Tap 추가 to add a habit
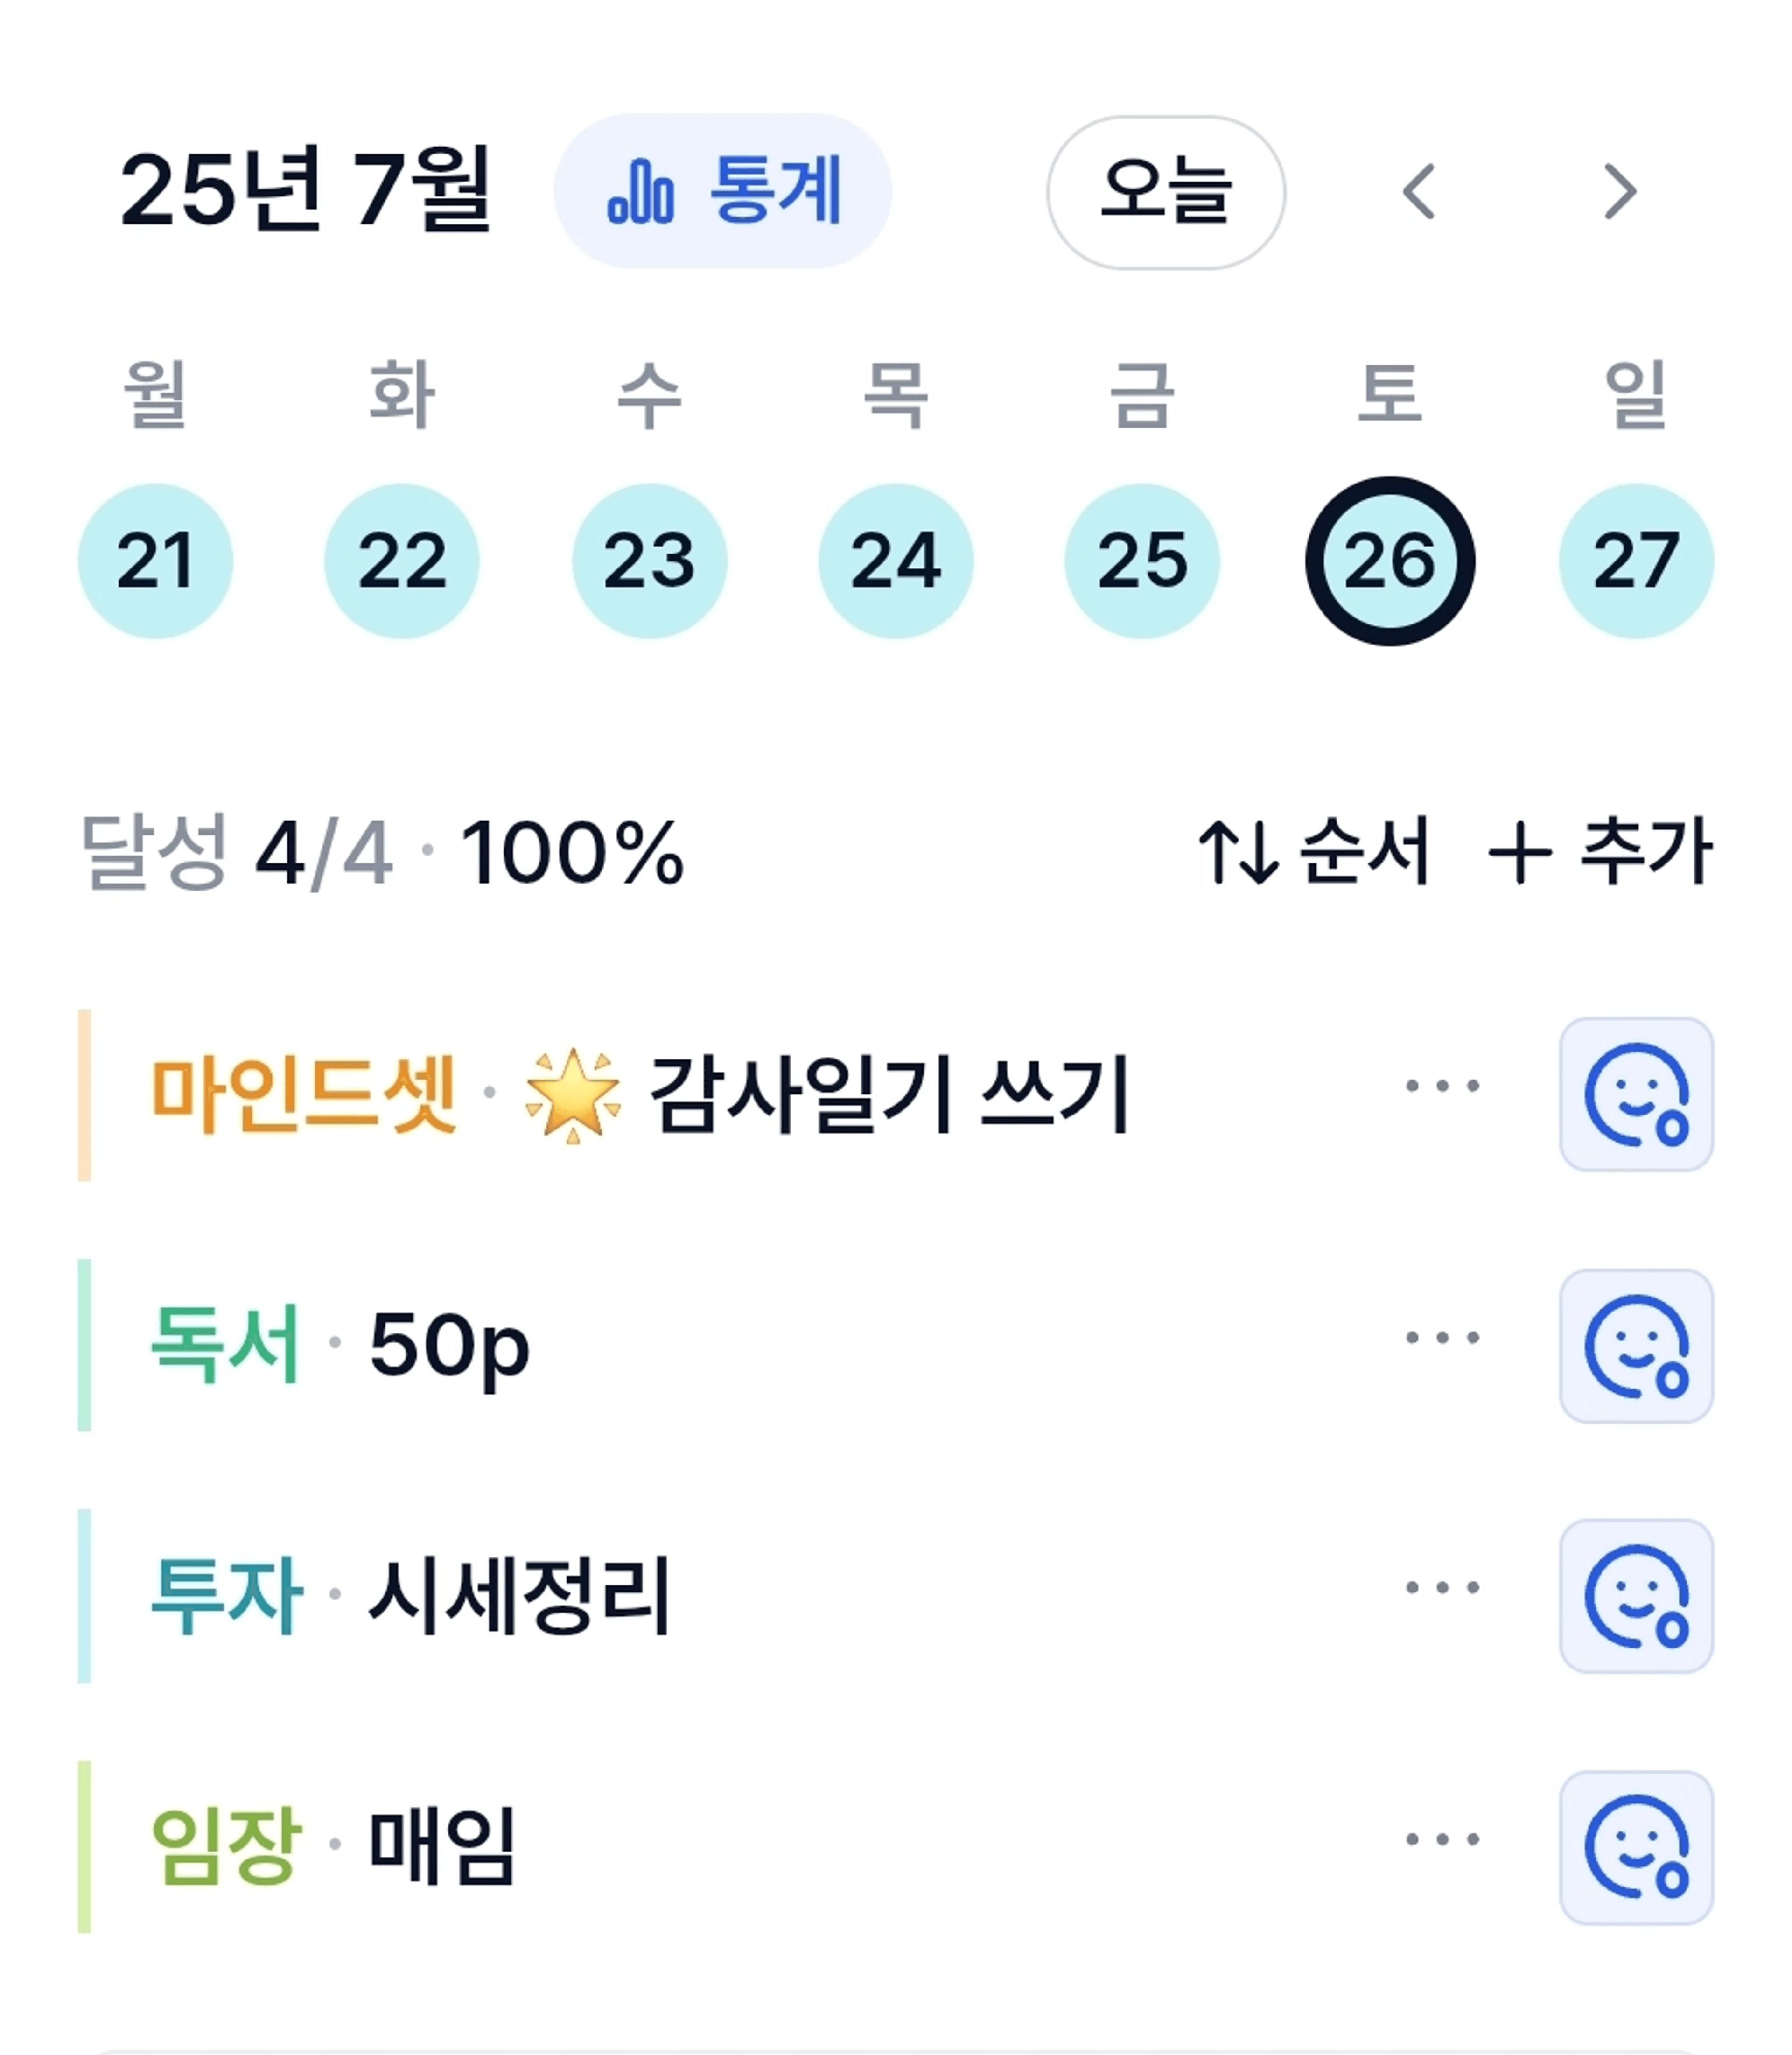The width and height of the screenshot is (1792, 2055). pos(1600,852)
